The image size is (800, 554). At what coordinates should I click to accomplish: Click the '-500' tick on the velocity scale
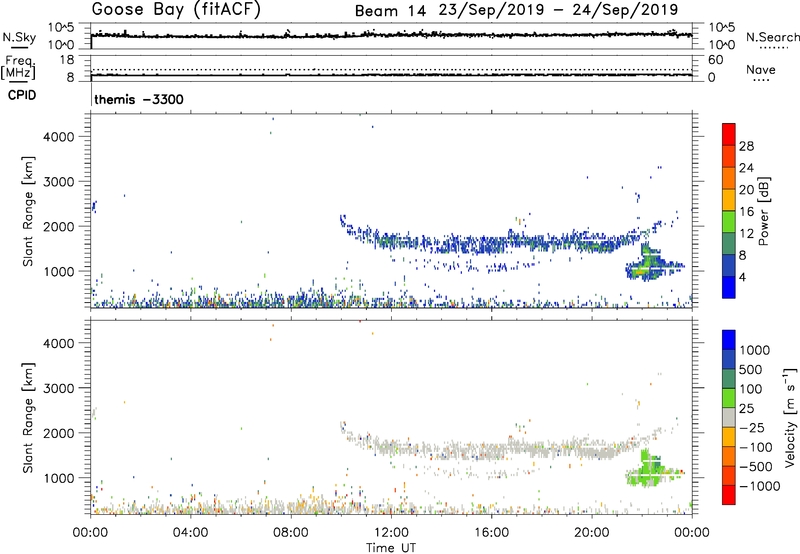click(756, 466)
